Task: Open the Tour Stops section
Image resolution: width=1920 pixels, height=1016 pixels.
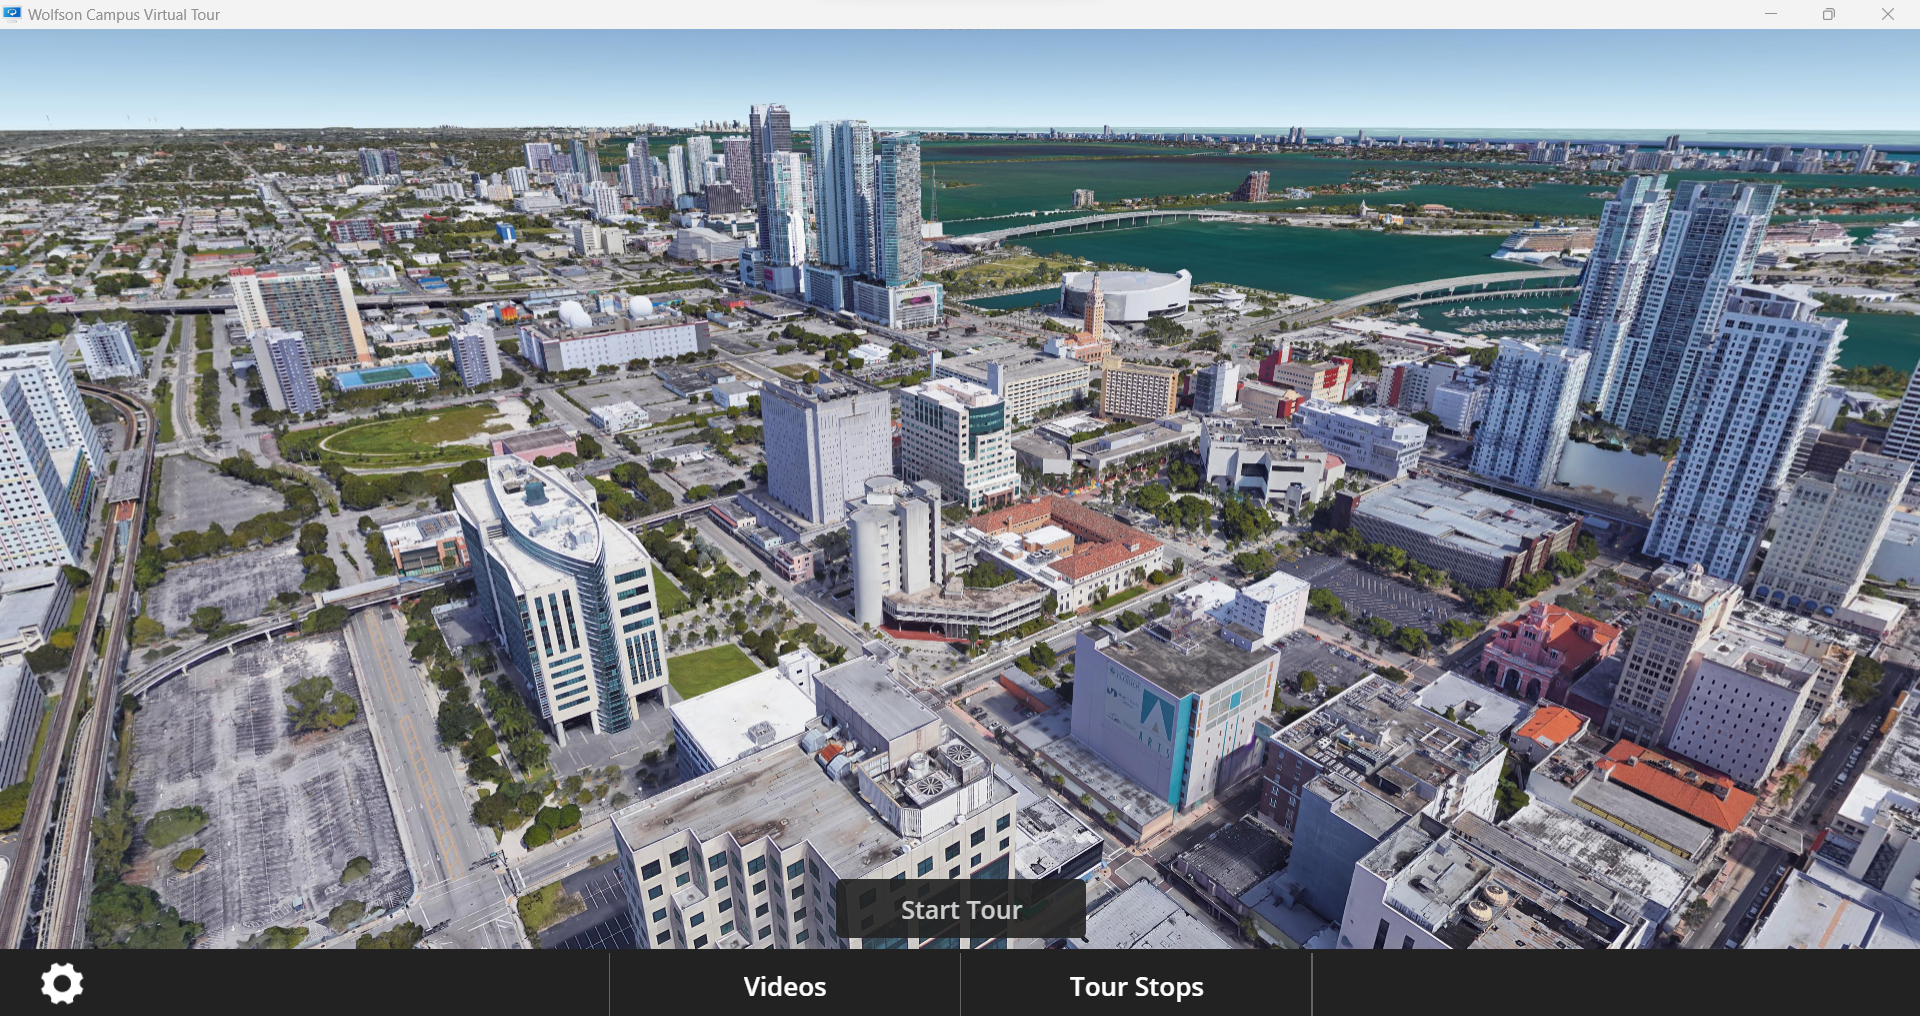Action: pyautogui.click(x=1136, y=987)
